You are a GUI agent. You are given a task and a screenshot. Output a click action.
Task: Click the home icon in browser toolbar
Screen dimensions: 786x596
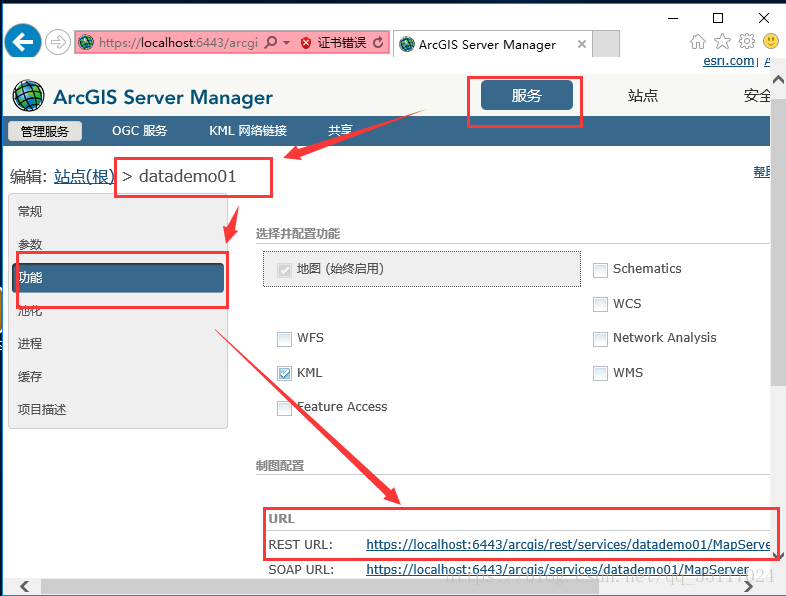coord(697,41)
